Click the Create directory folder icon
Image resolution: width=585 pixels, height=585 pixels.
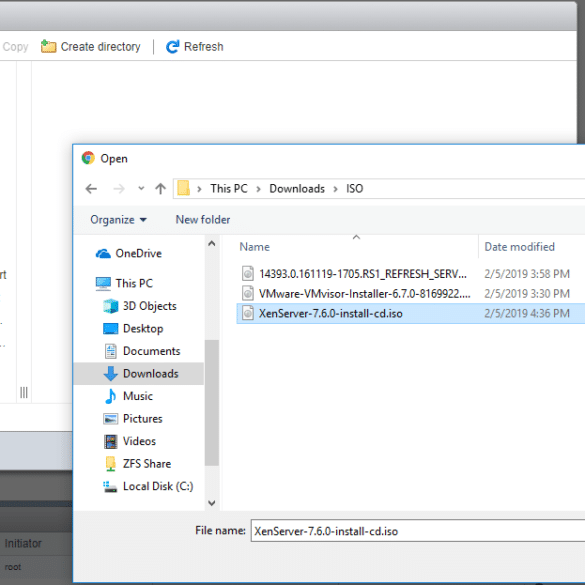[48, 47]
